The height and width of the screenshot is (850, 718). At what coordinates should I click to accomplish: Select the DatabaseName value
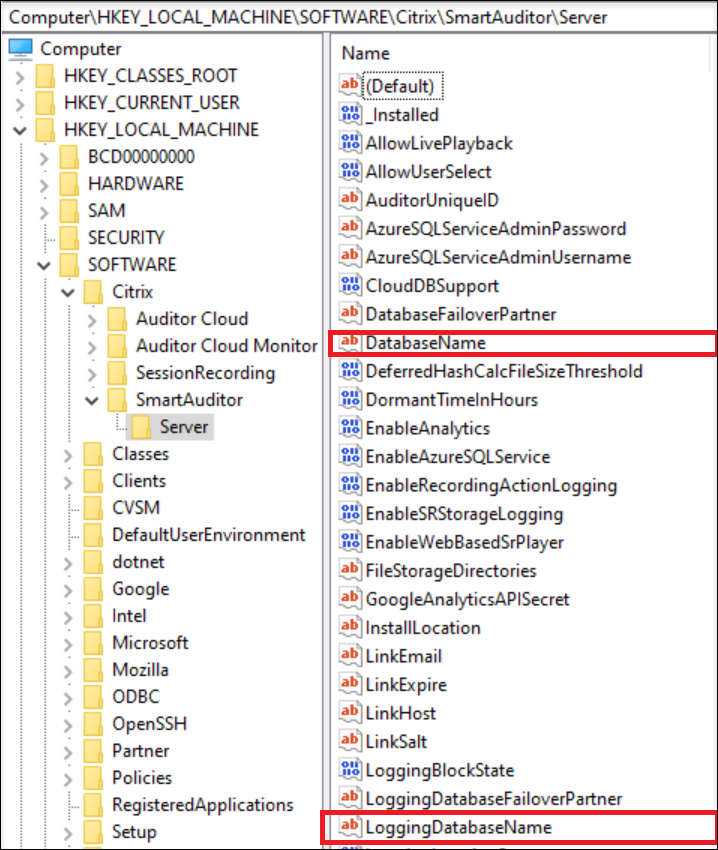[426, 343]
